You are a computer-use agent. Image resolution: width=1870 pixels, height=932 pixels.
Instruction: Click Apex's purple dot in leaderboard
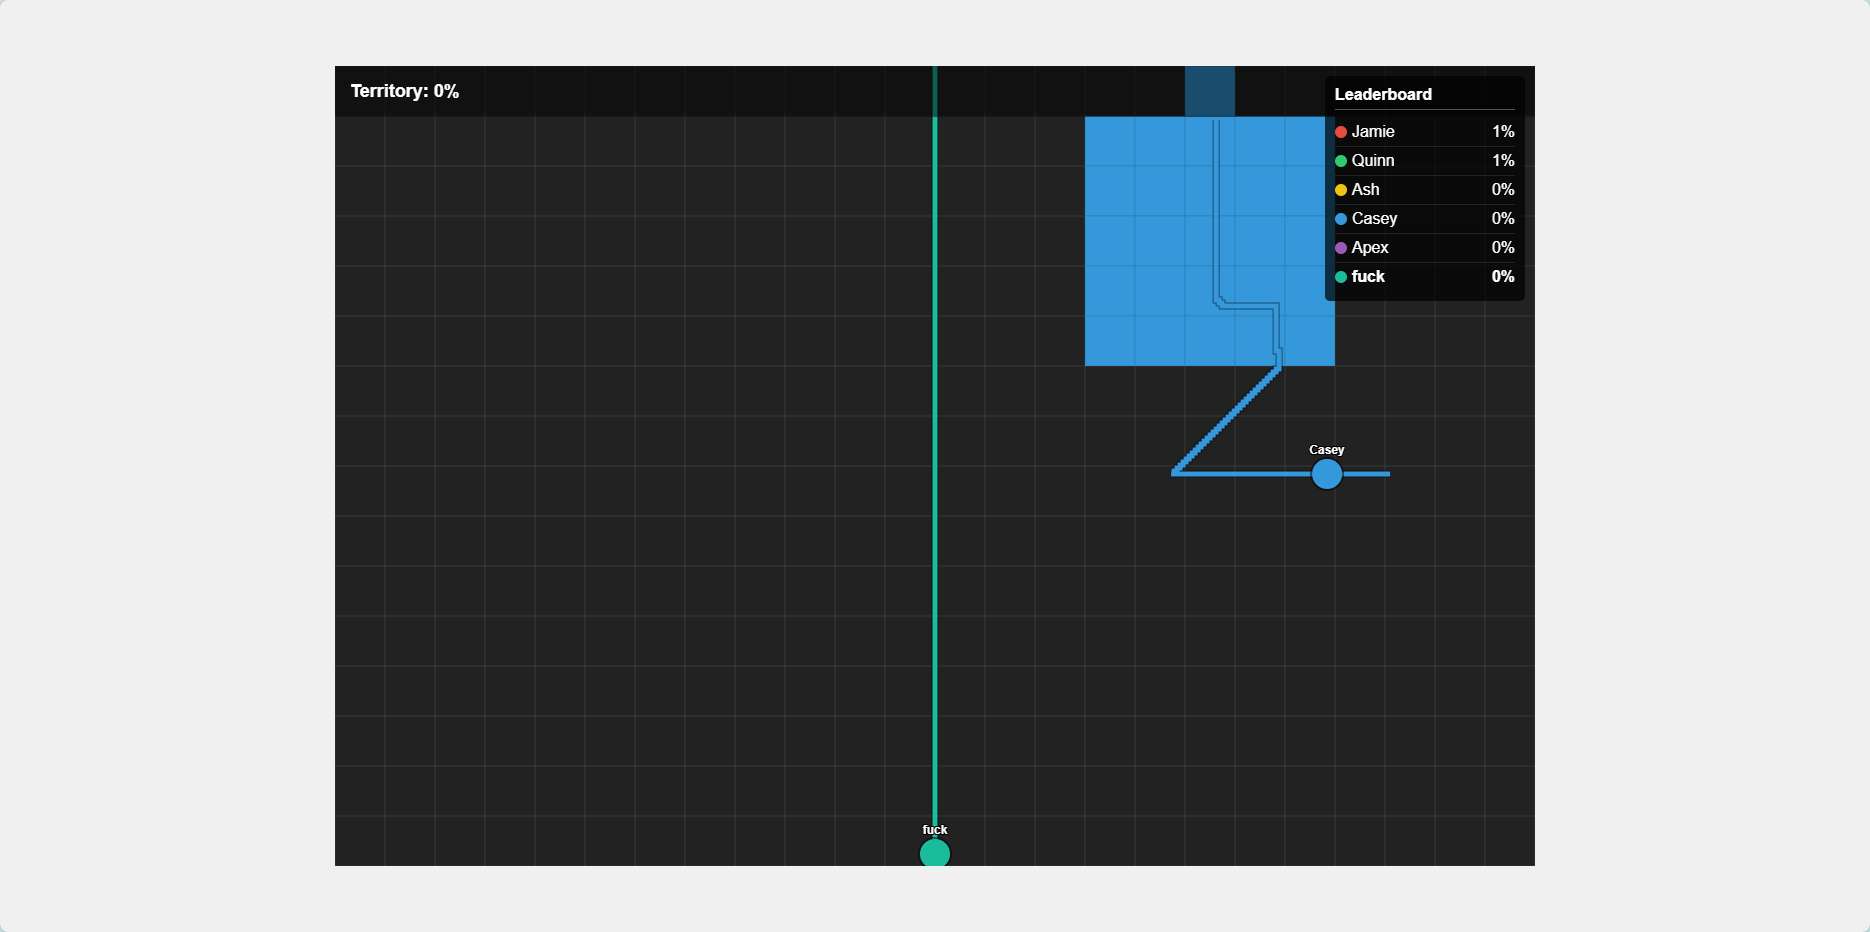pos(1341,248)
